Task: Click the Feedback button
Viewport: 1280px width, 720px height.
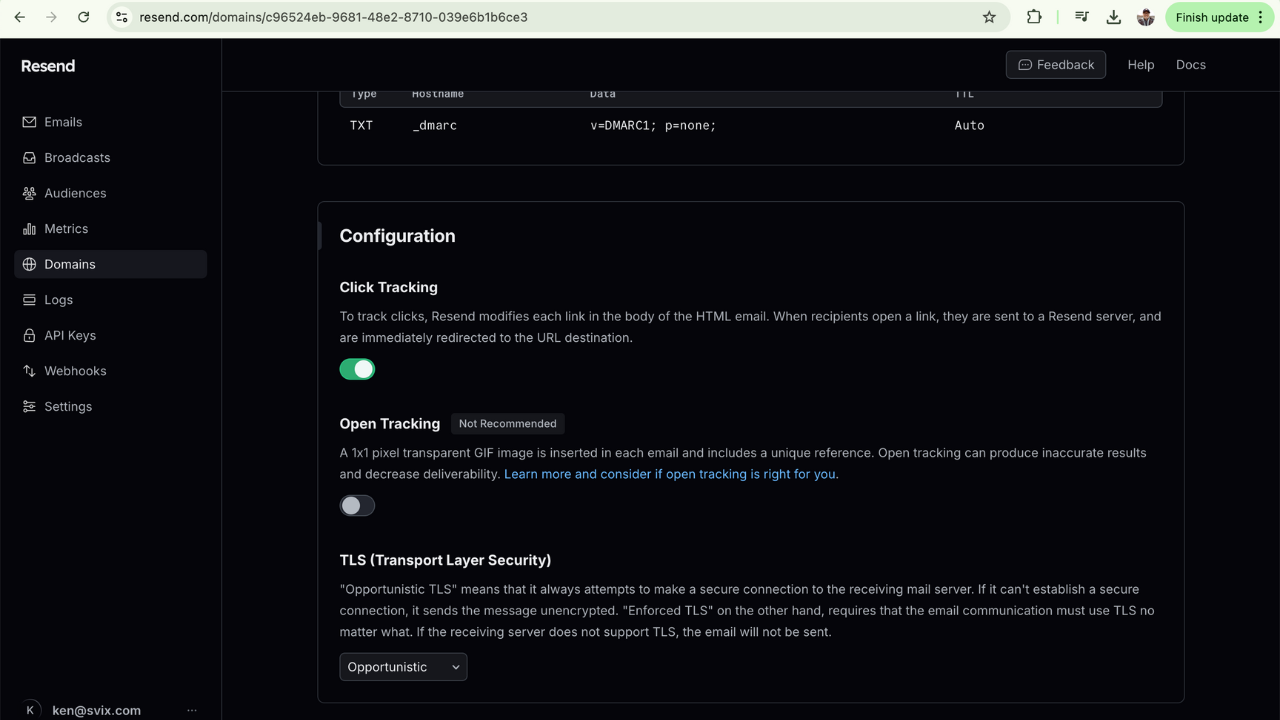Action: pyautogui.click(x=1055, y=65)
